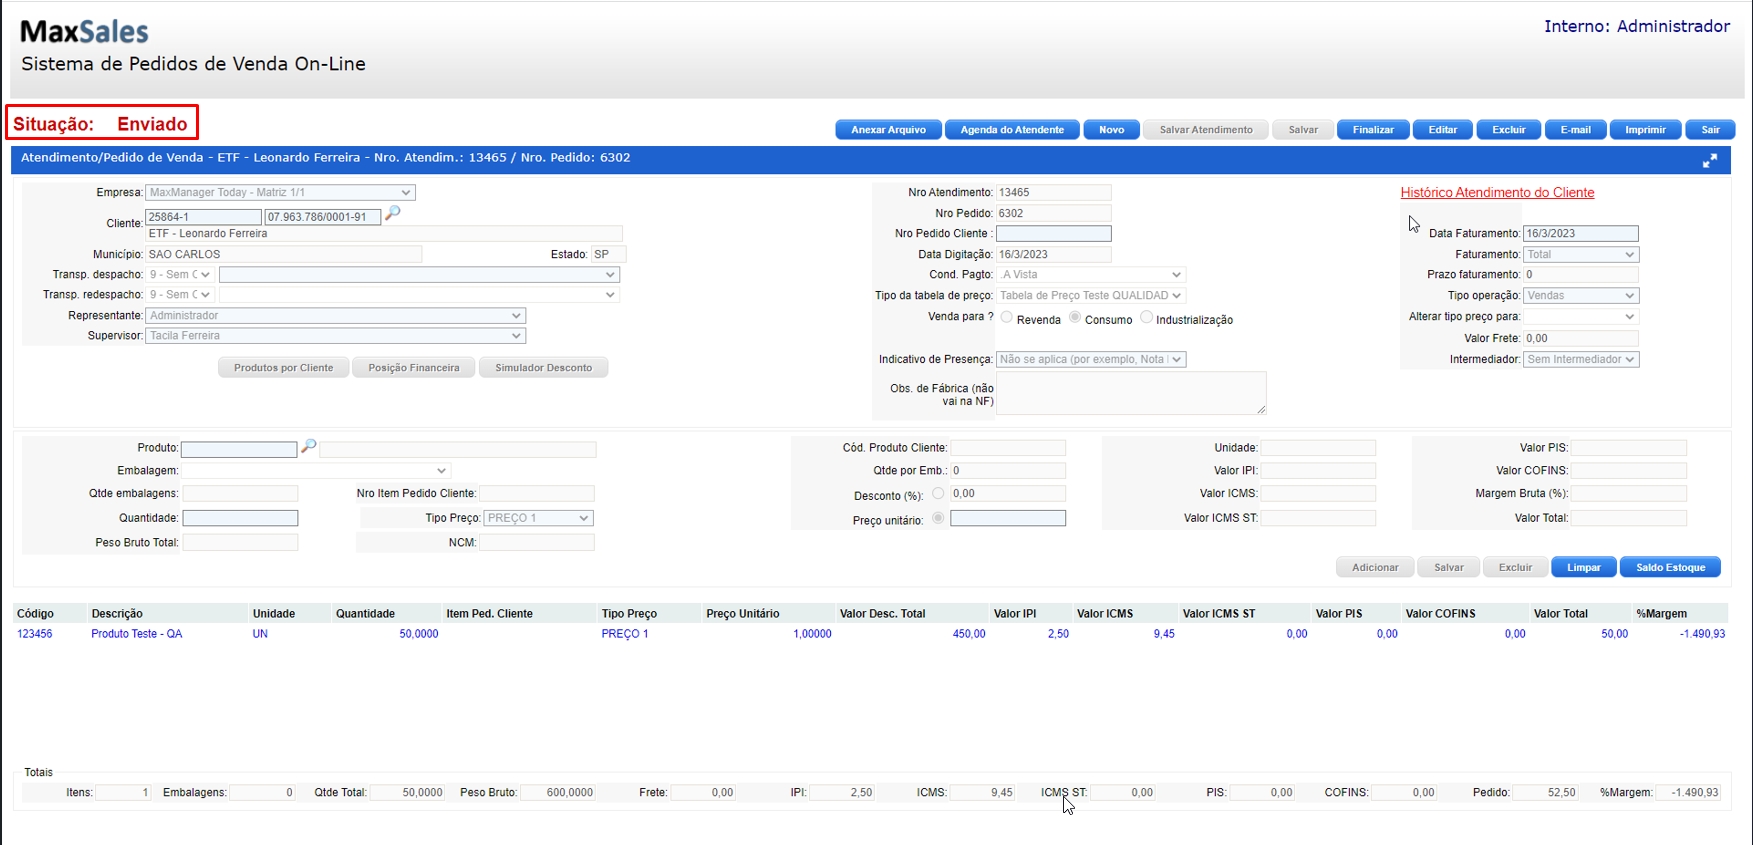Open Simulador Desconto
Screen dimensions: 1753x845
[x=544, y=368]
